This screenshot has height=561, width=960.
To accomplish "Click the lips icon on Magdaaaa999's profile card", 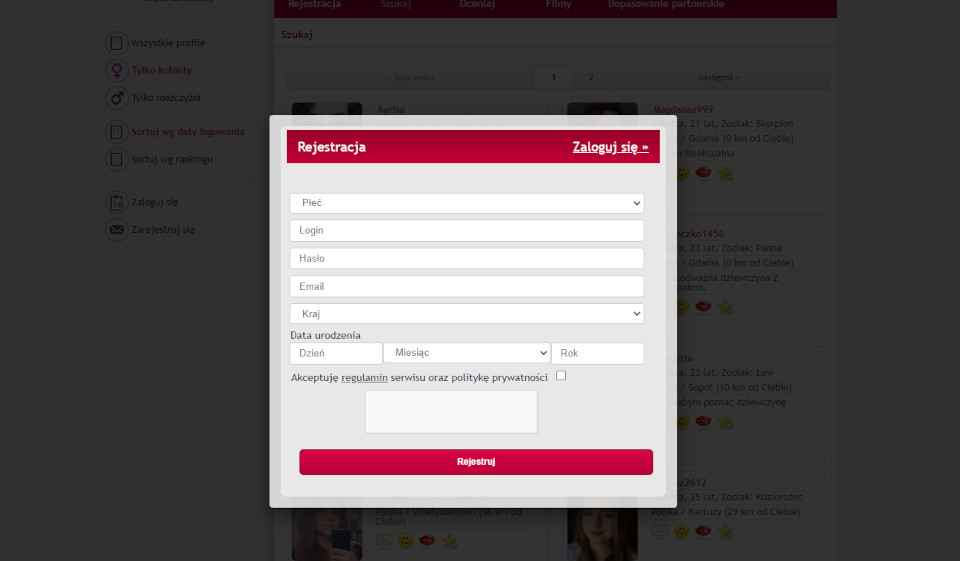I will (x=703, y=174).
